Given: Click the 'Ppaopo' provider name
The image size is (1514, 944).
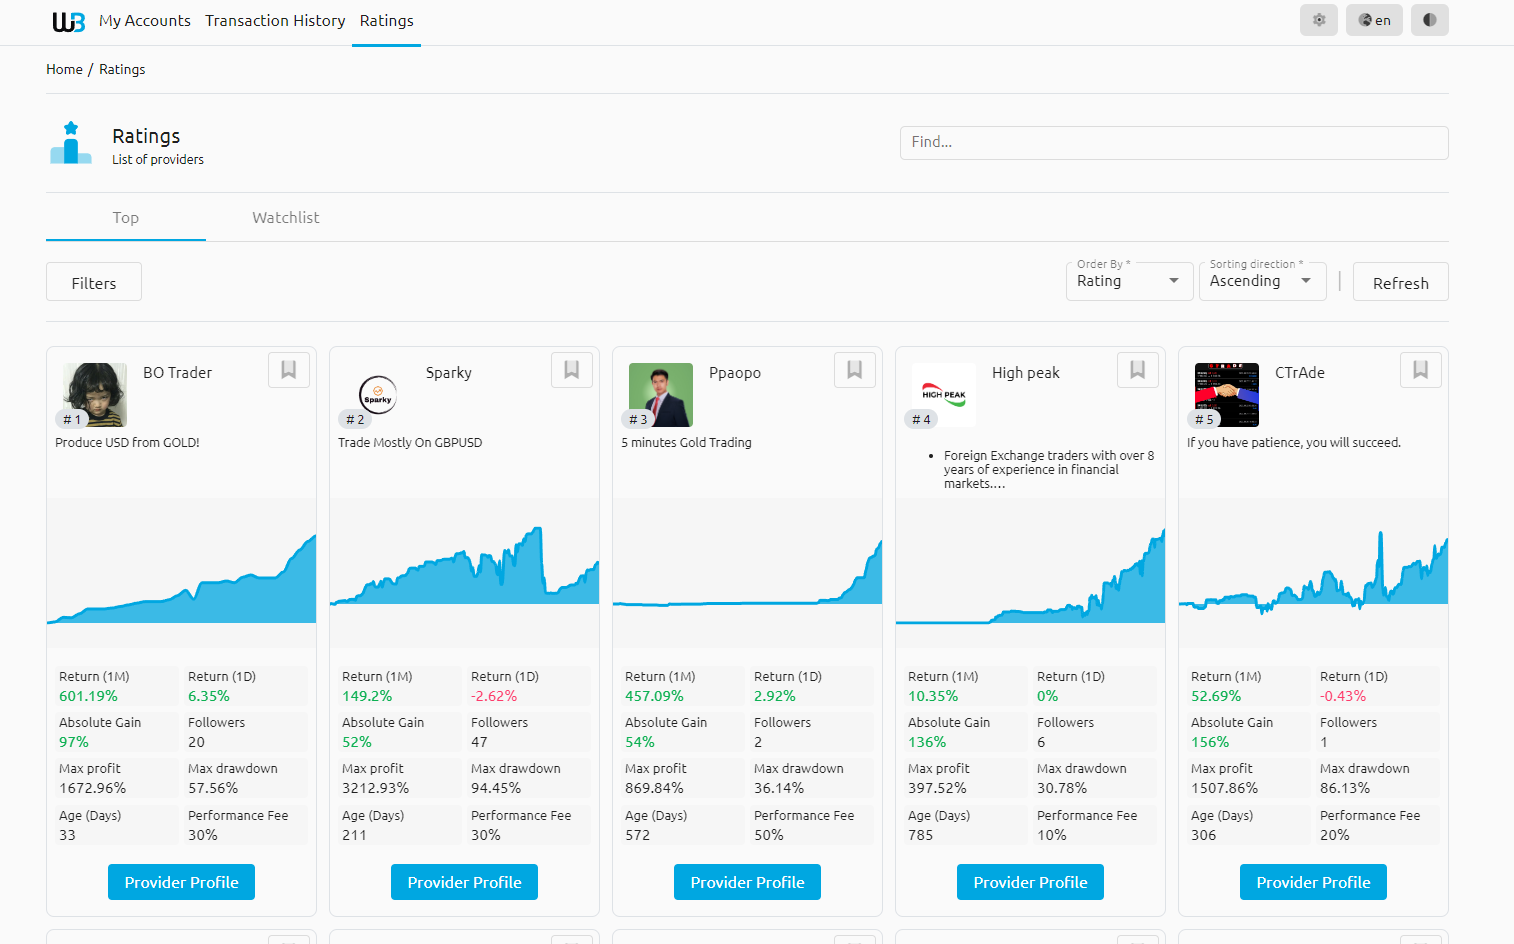Looking at the screenshot, I should click(x=735, y=373).
